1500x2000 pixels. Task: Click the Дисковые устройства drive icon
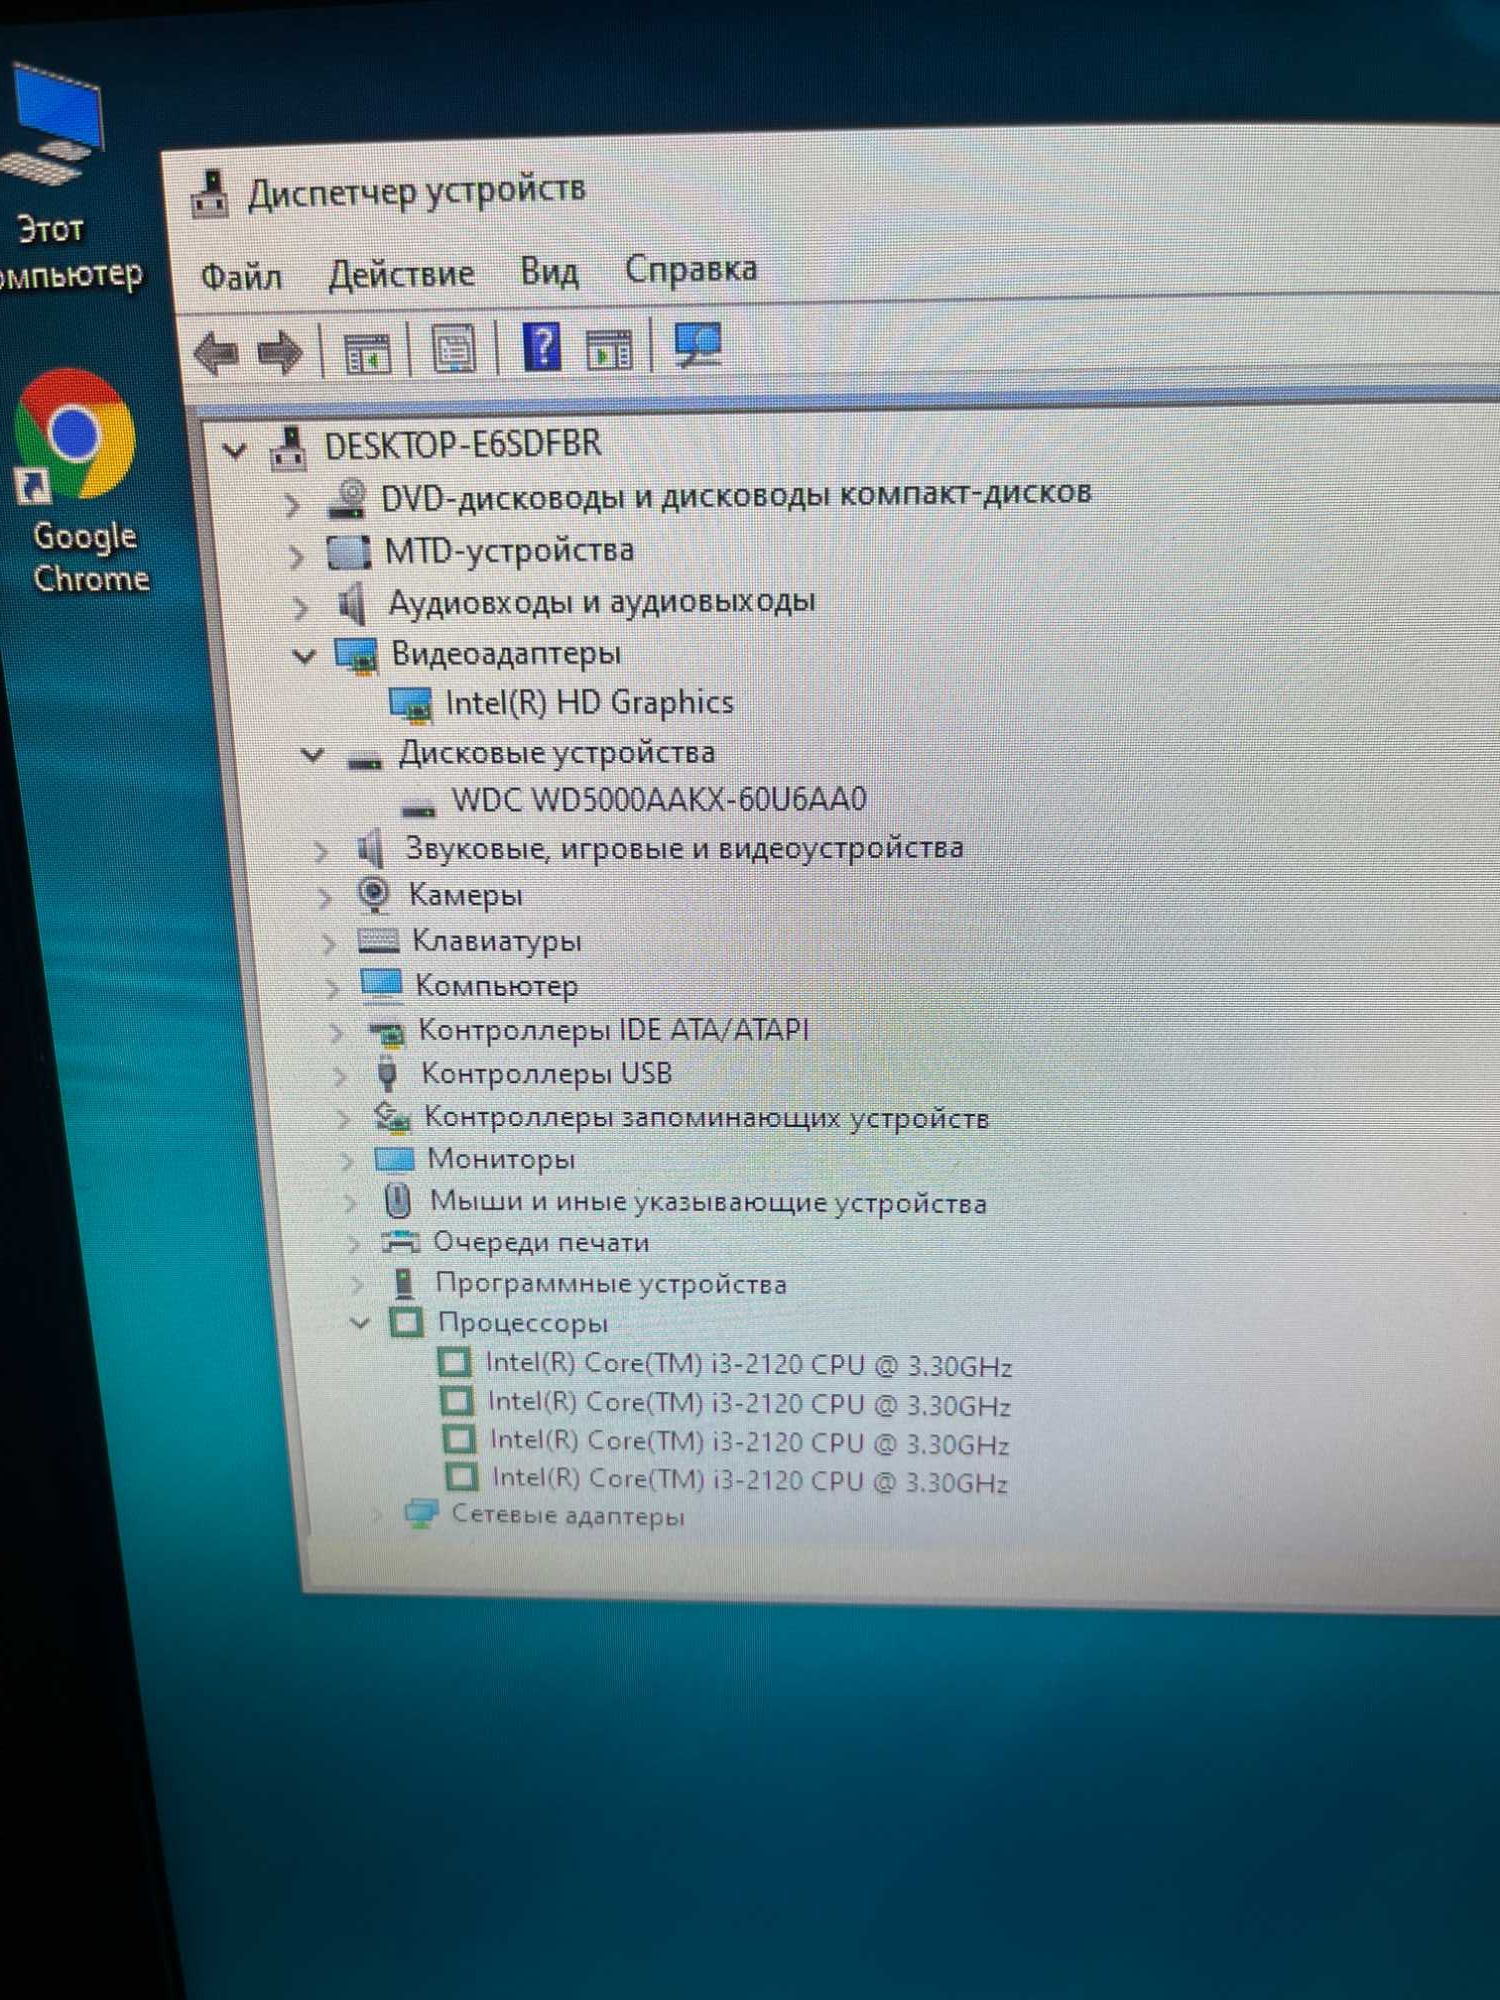pos(364,761)
